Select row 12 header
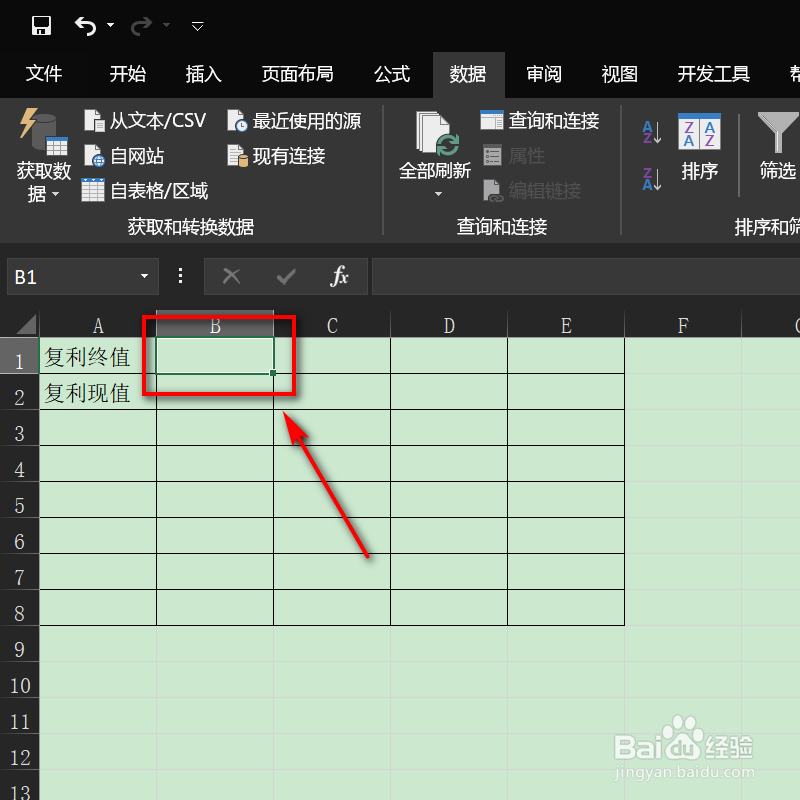The width and height of the screenshot is (800, 800). tap(19, 752)
